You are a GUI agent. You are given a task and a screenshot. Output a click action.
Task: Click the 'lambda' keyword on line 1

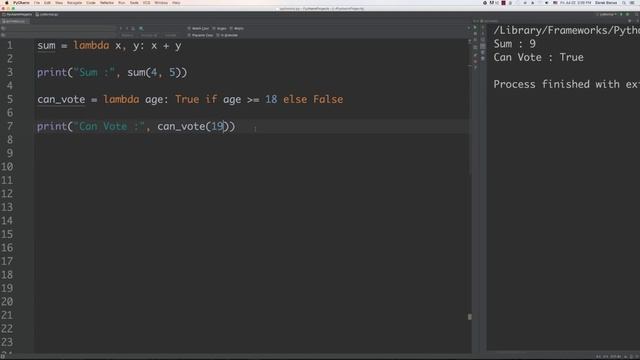(x=91, y=45)
